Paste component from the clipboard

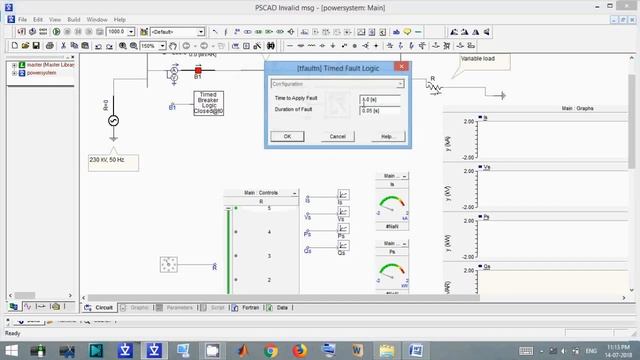tap(85, 46)
